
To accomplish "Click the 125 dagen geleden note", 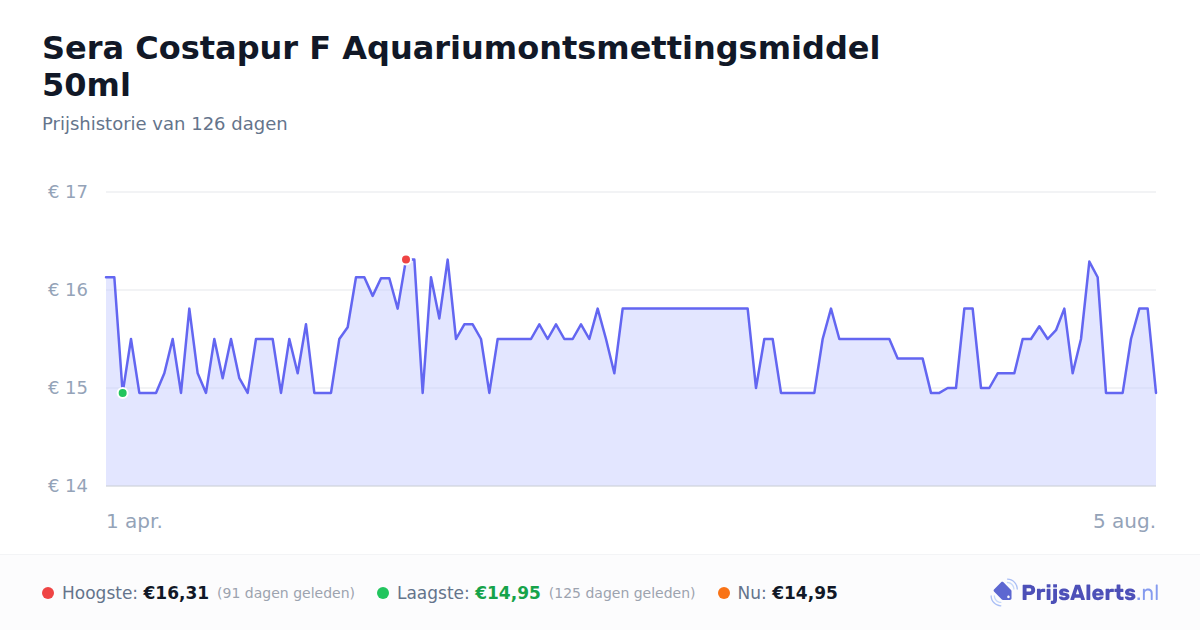I will [x=622, y=593].
